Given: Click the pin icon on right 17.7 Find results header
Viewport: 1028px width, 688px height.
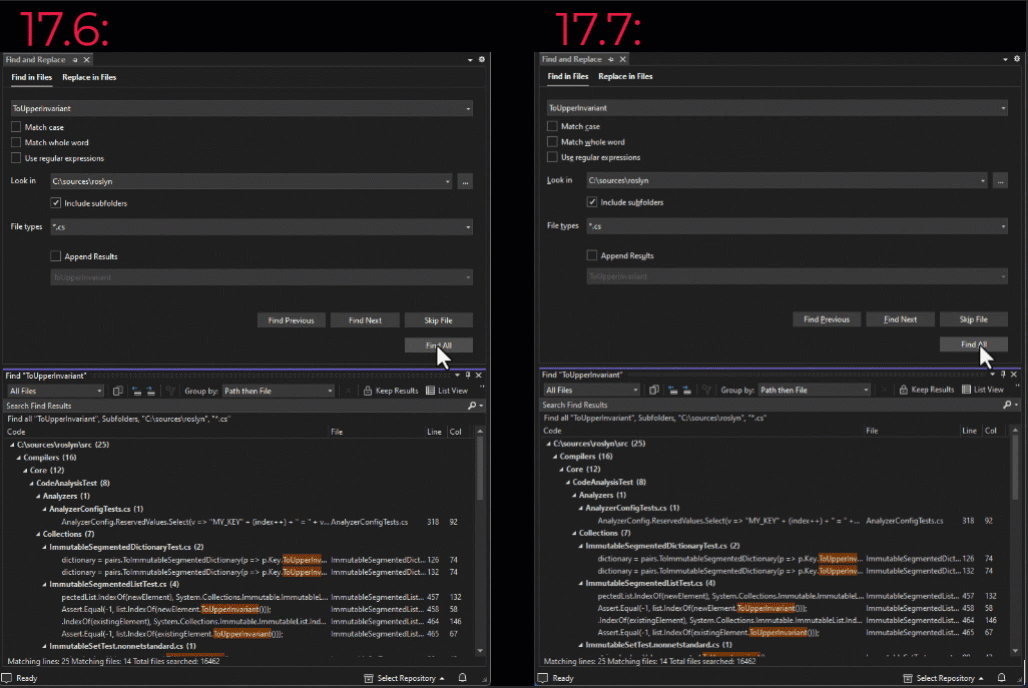Looking at the screenshot, I should (1004, 375).
